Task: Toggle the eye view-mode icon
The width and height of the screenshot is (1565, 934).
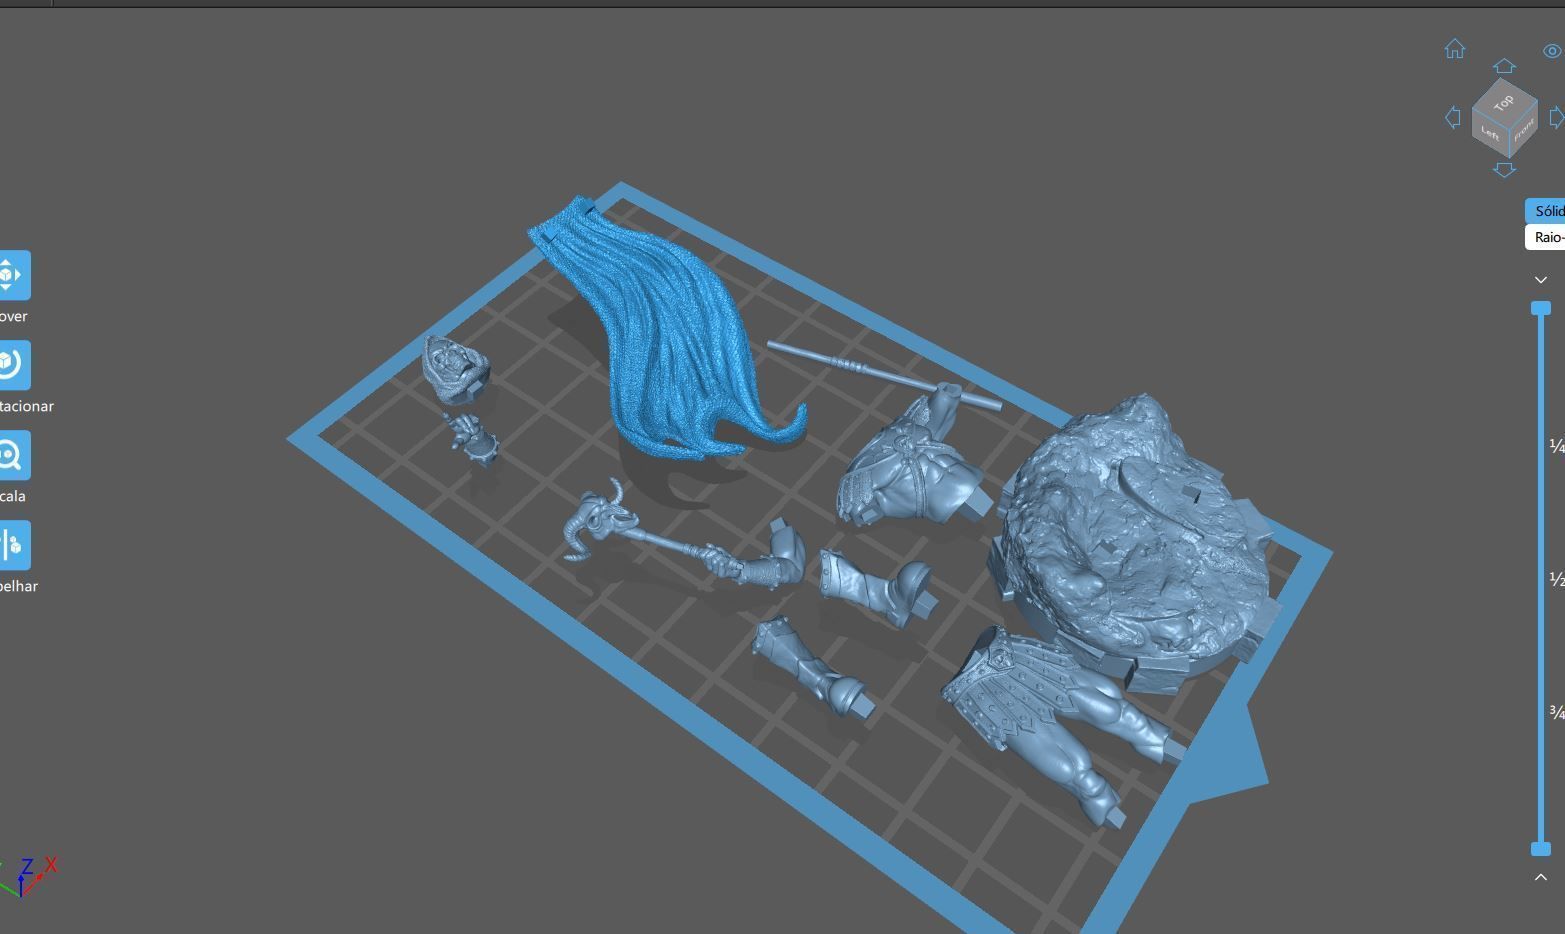Action: click(x=1554, y=50)
